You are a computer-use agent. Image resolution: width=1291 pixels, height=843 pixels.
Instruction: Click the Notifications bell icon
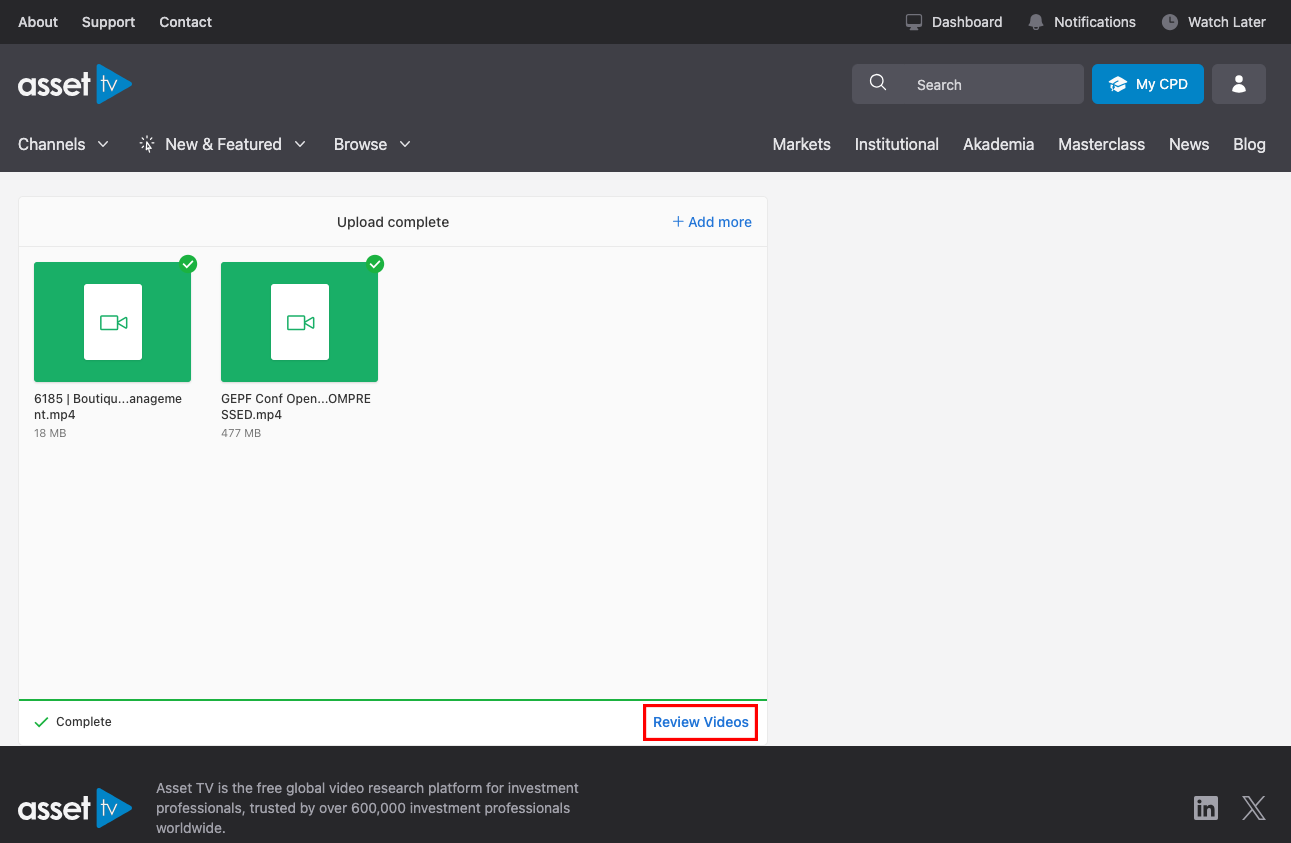1036,22
